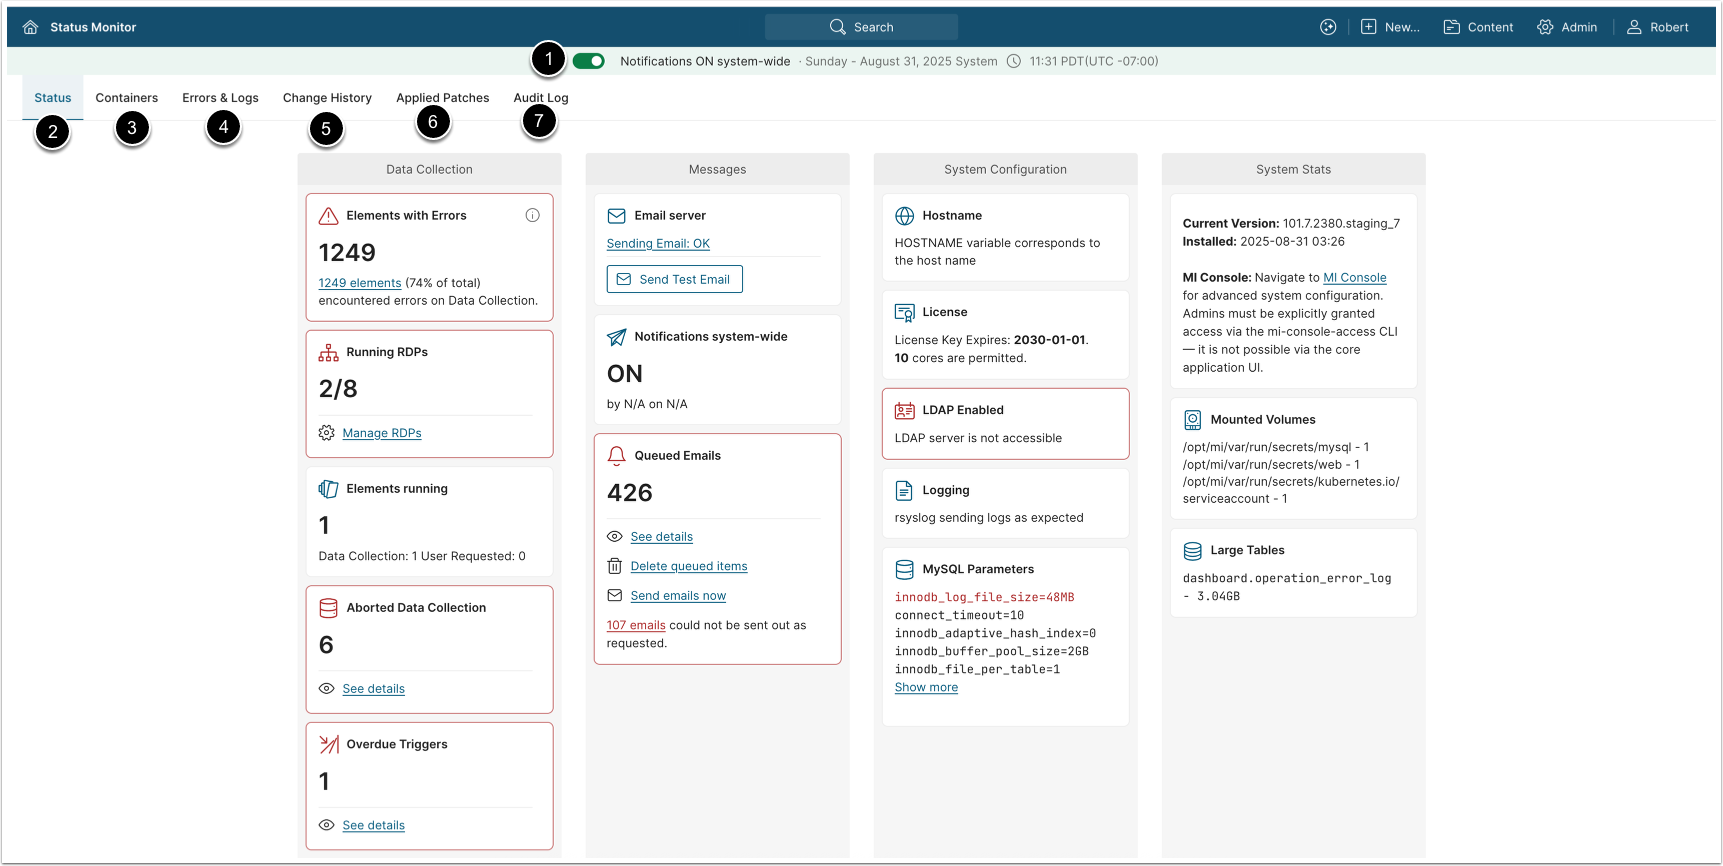Click the eye icon under Queued Emails
The height and width of the screenshot is (866, 1723).
[x=615, y=537]
